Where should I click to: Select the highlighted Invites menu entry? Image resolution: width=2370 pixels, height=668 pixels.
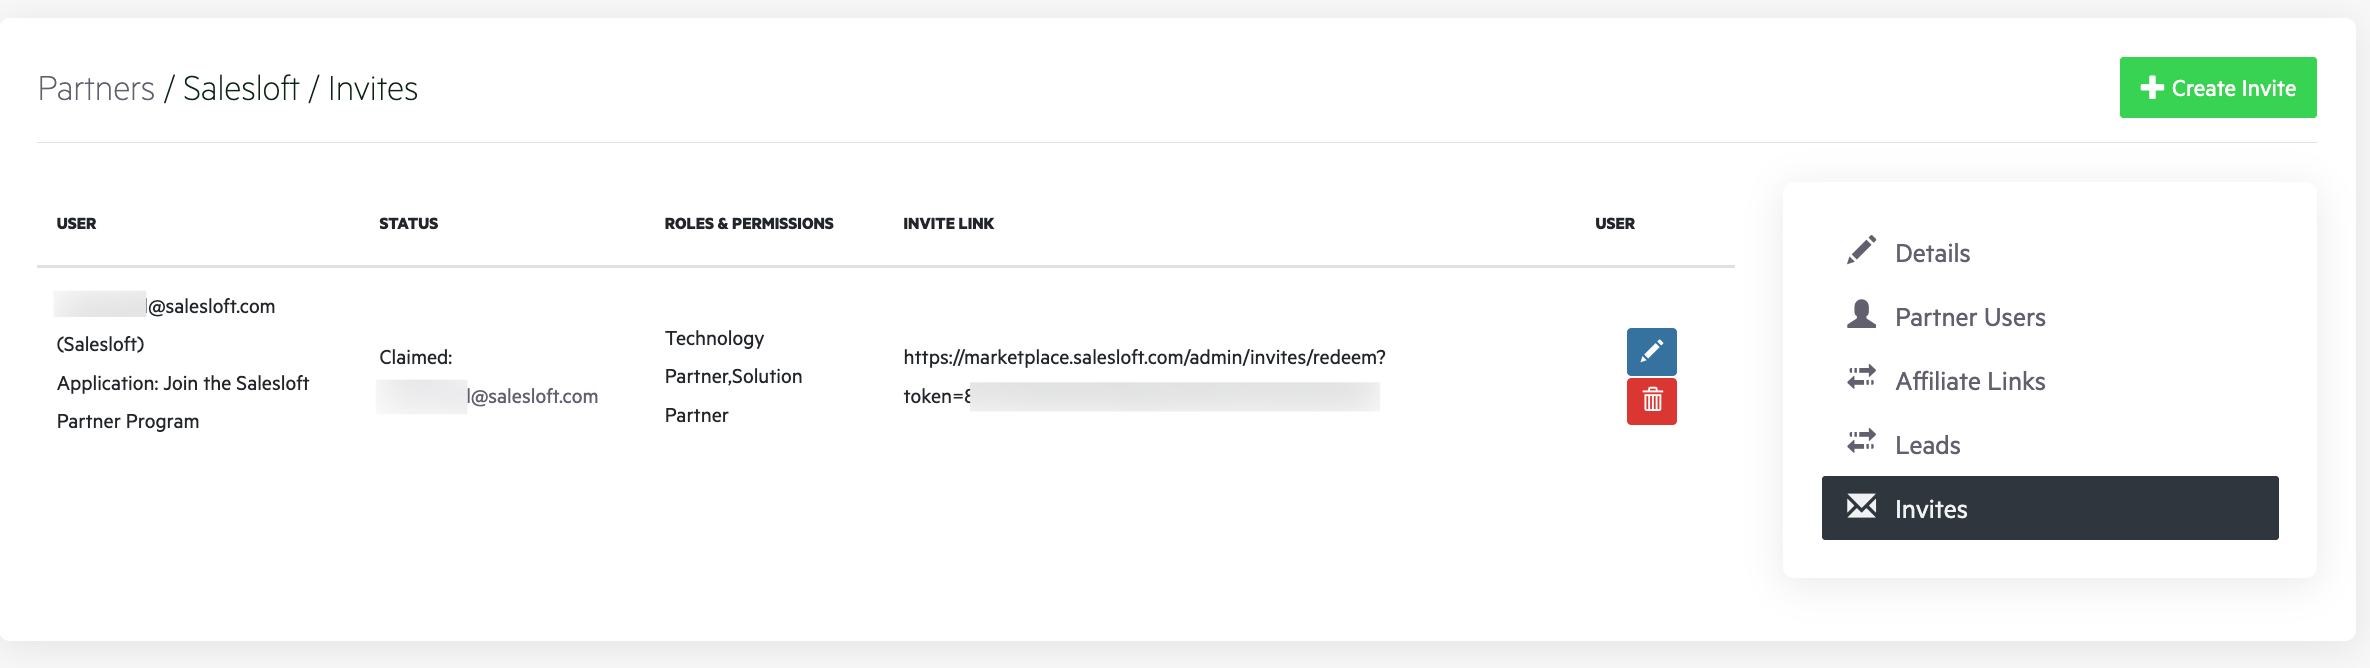pyautogui.click(x=1932, y=508)
